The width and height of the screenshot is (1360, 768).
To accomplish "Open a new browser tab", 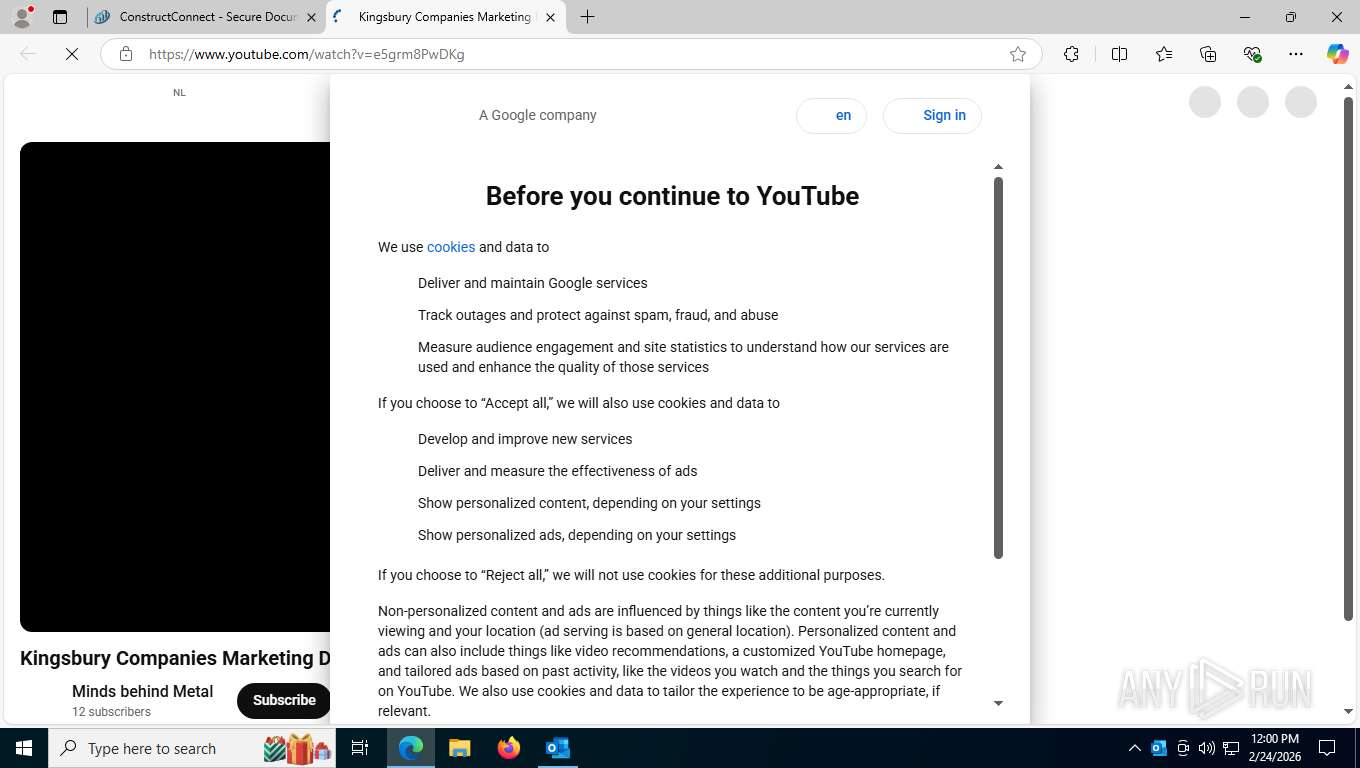I will [x=588, y=17].
